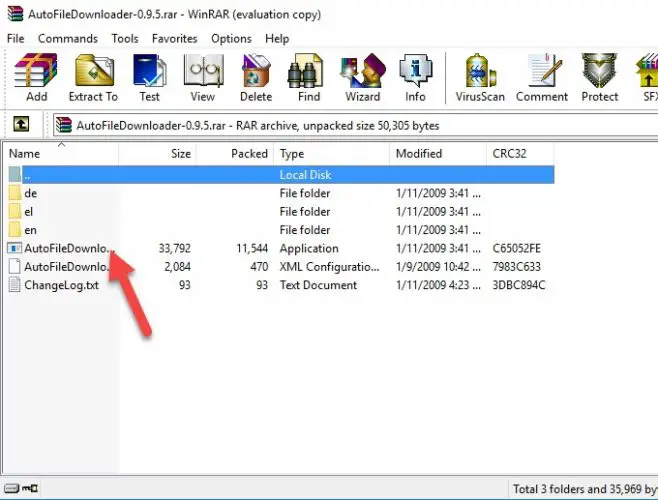Open the Tools menu

pyautogui.click(x=125, y=39)
